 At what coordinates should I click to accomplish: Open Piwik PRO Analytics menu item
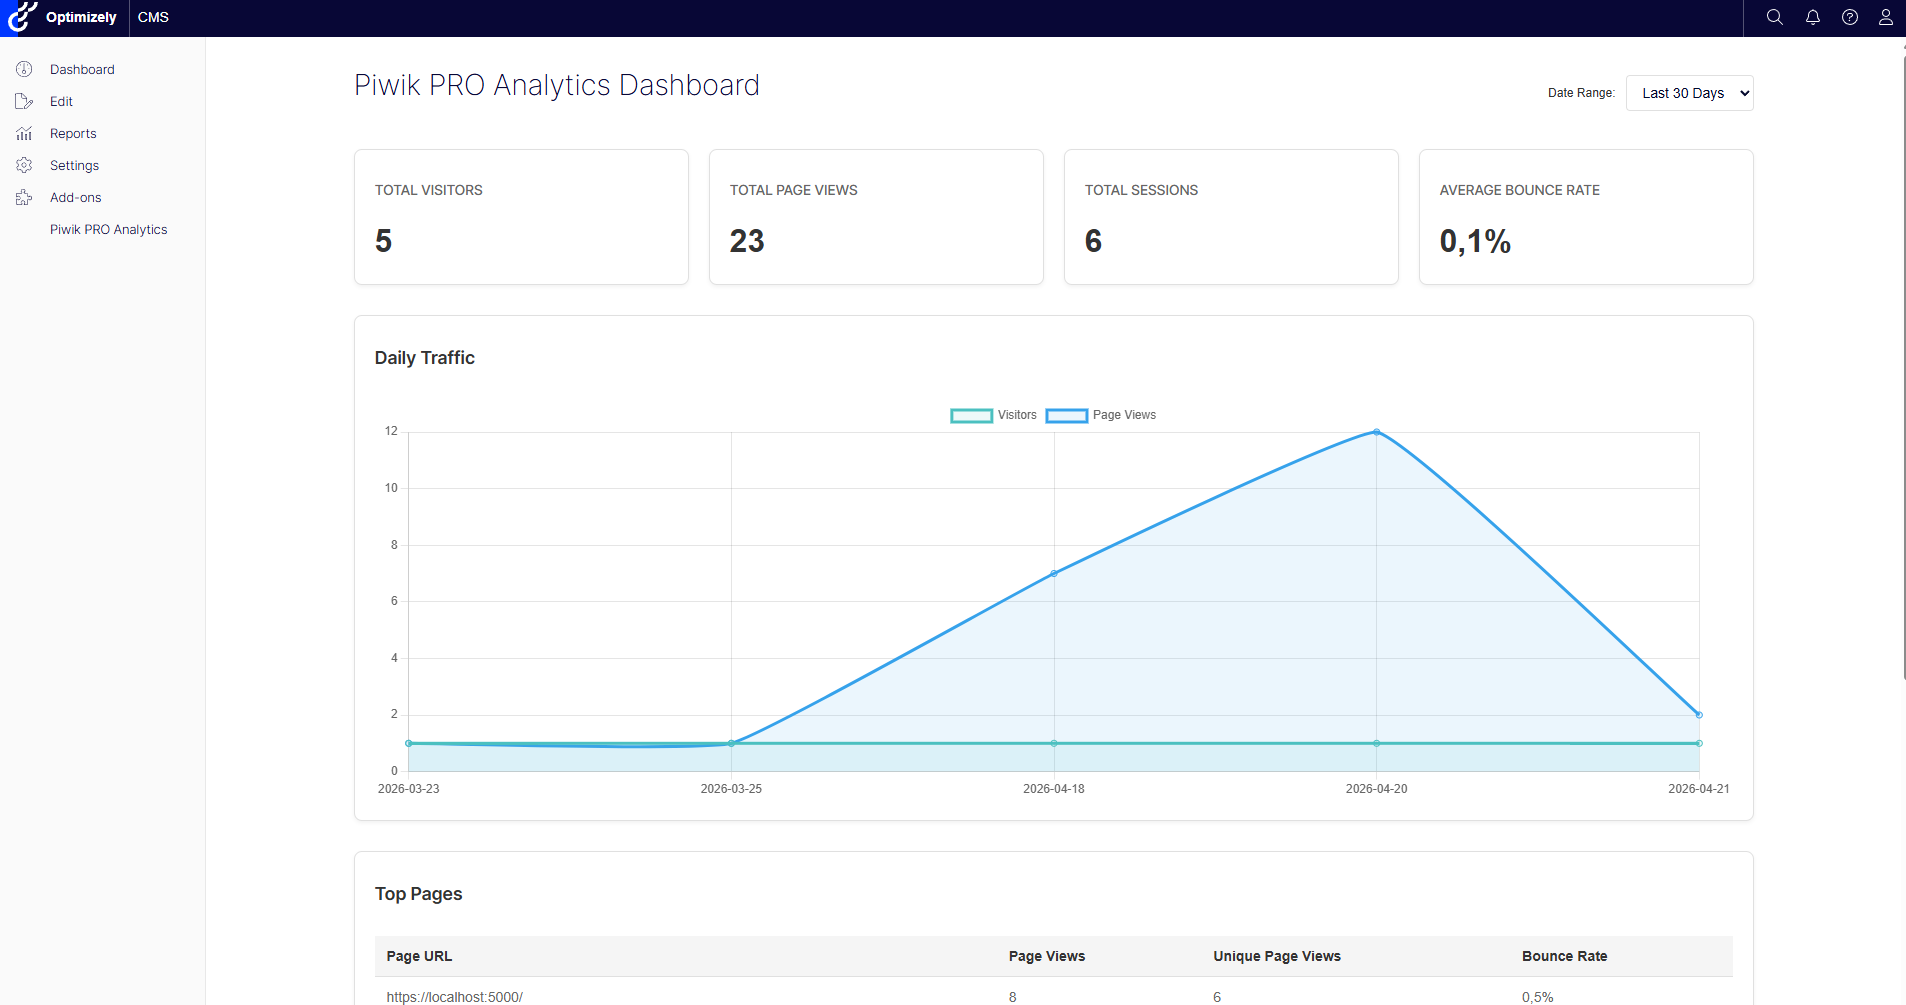coord(109,229)
